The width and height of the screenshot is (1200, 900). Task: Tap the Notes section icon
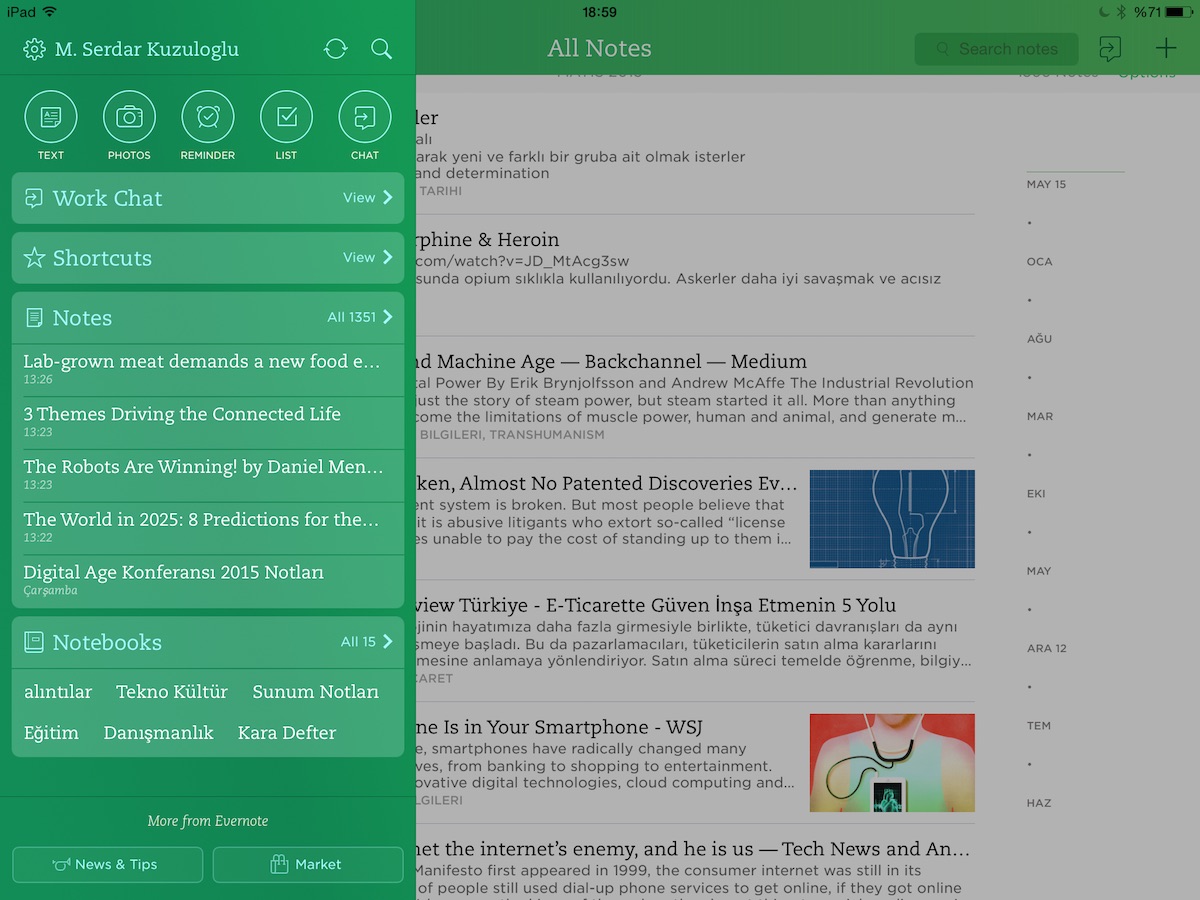[x=34, y=318]
